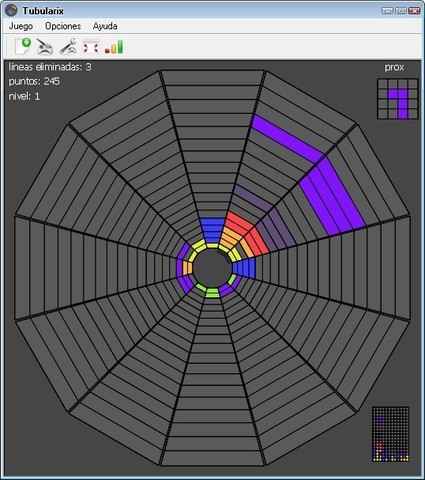
Task: Click the Tubularix app icon in title bar
Action: tap(11, 11)
